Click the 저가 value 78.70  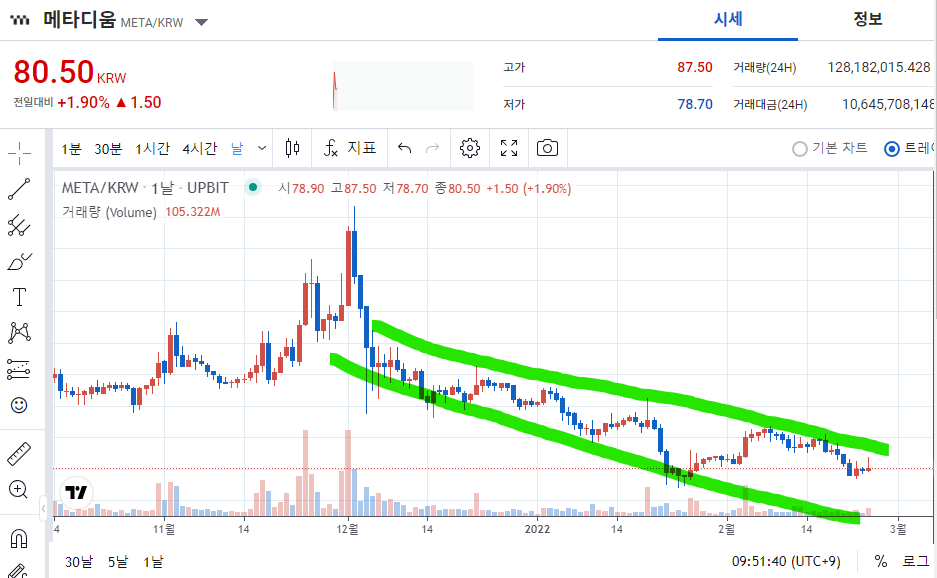click(695, 104)
